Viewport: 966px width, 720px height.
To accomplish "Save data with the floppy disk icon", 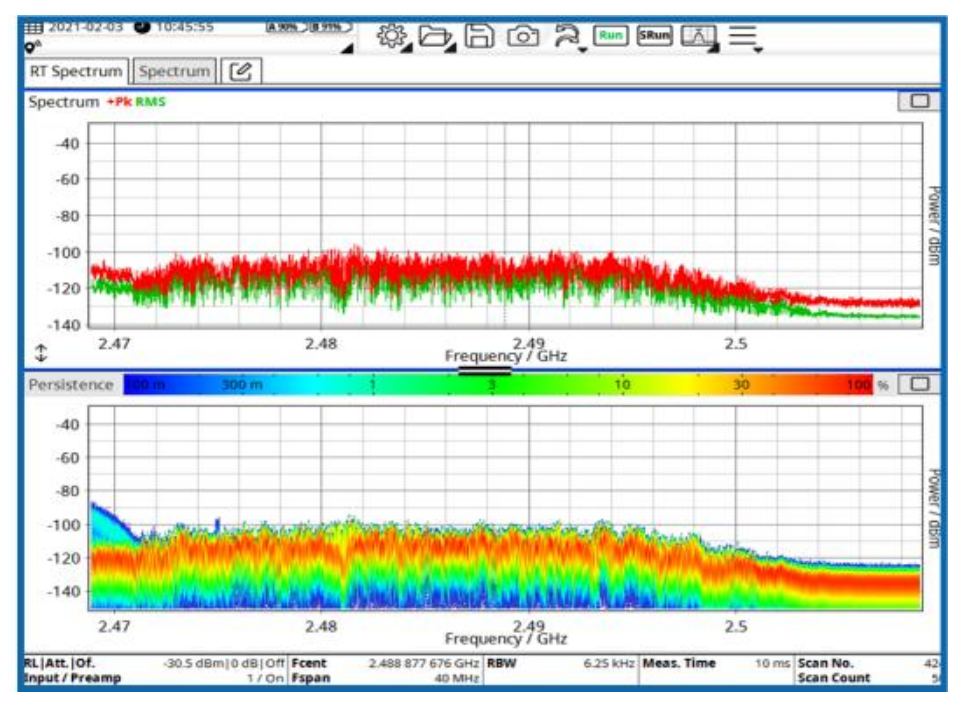I will [479, 36].
